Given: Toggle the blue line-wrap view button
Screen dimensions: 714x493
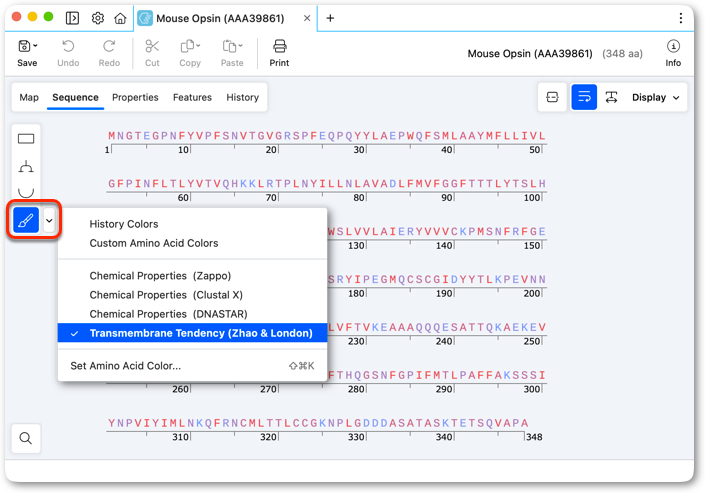Looking at the screenshot, I should pos(584,97).
